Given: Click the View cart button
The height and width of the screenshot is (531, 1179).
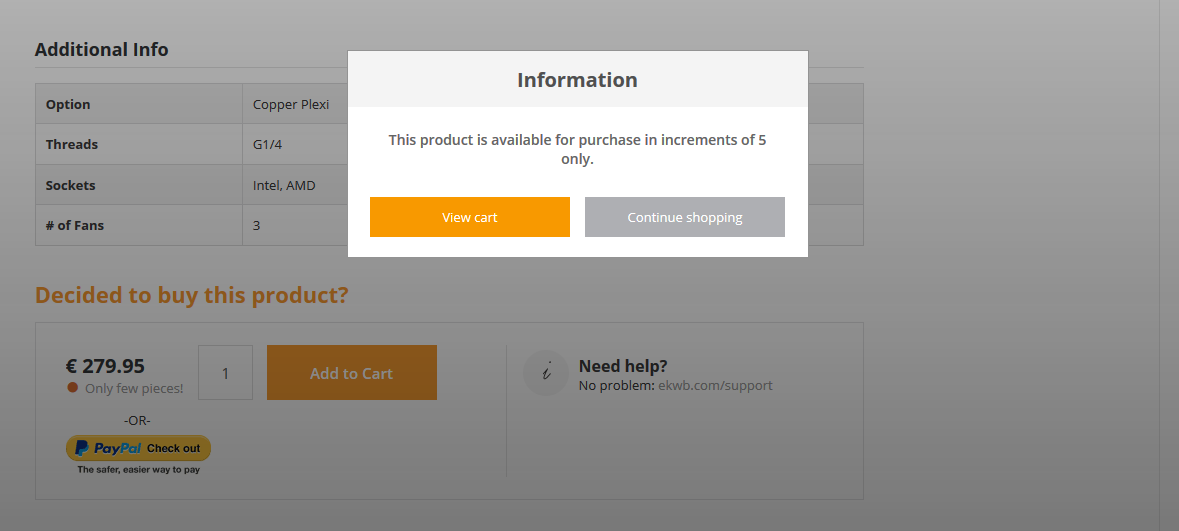Looking at the screenshot, I should tap(469, 217).
